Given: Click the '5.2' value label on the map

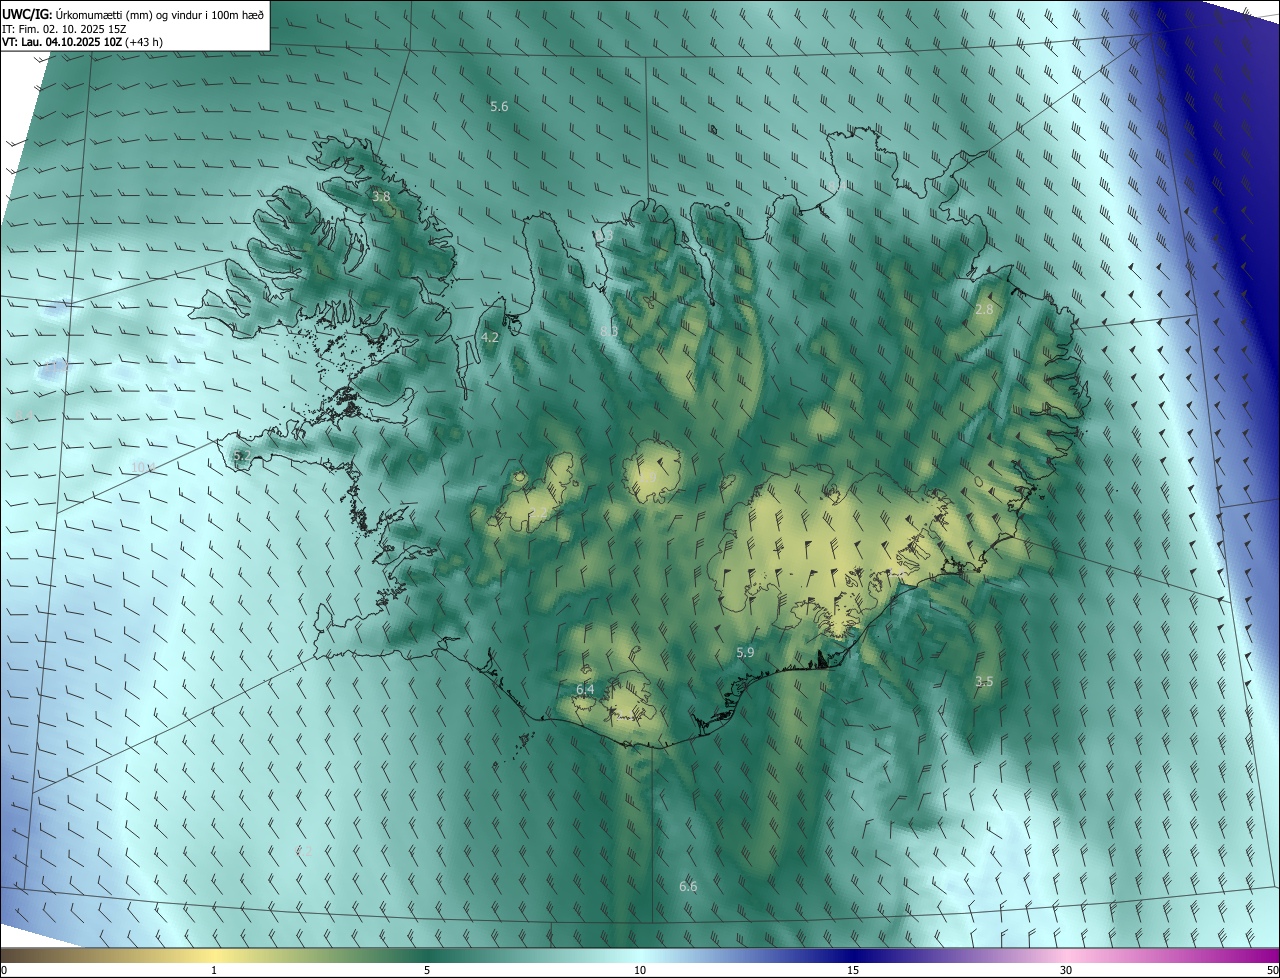Looking at the screenshot, I should point(241,456).
